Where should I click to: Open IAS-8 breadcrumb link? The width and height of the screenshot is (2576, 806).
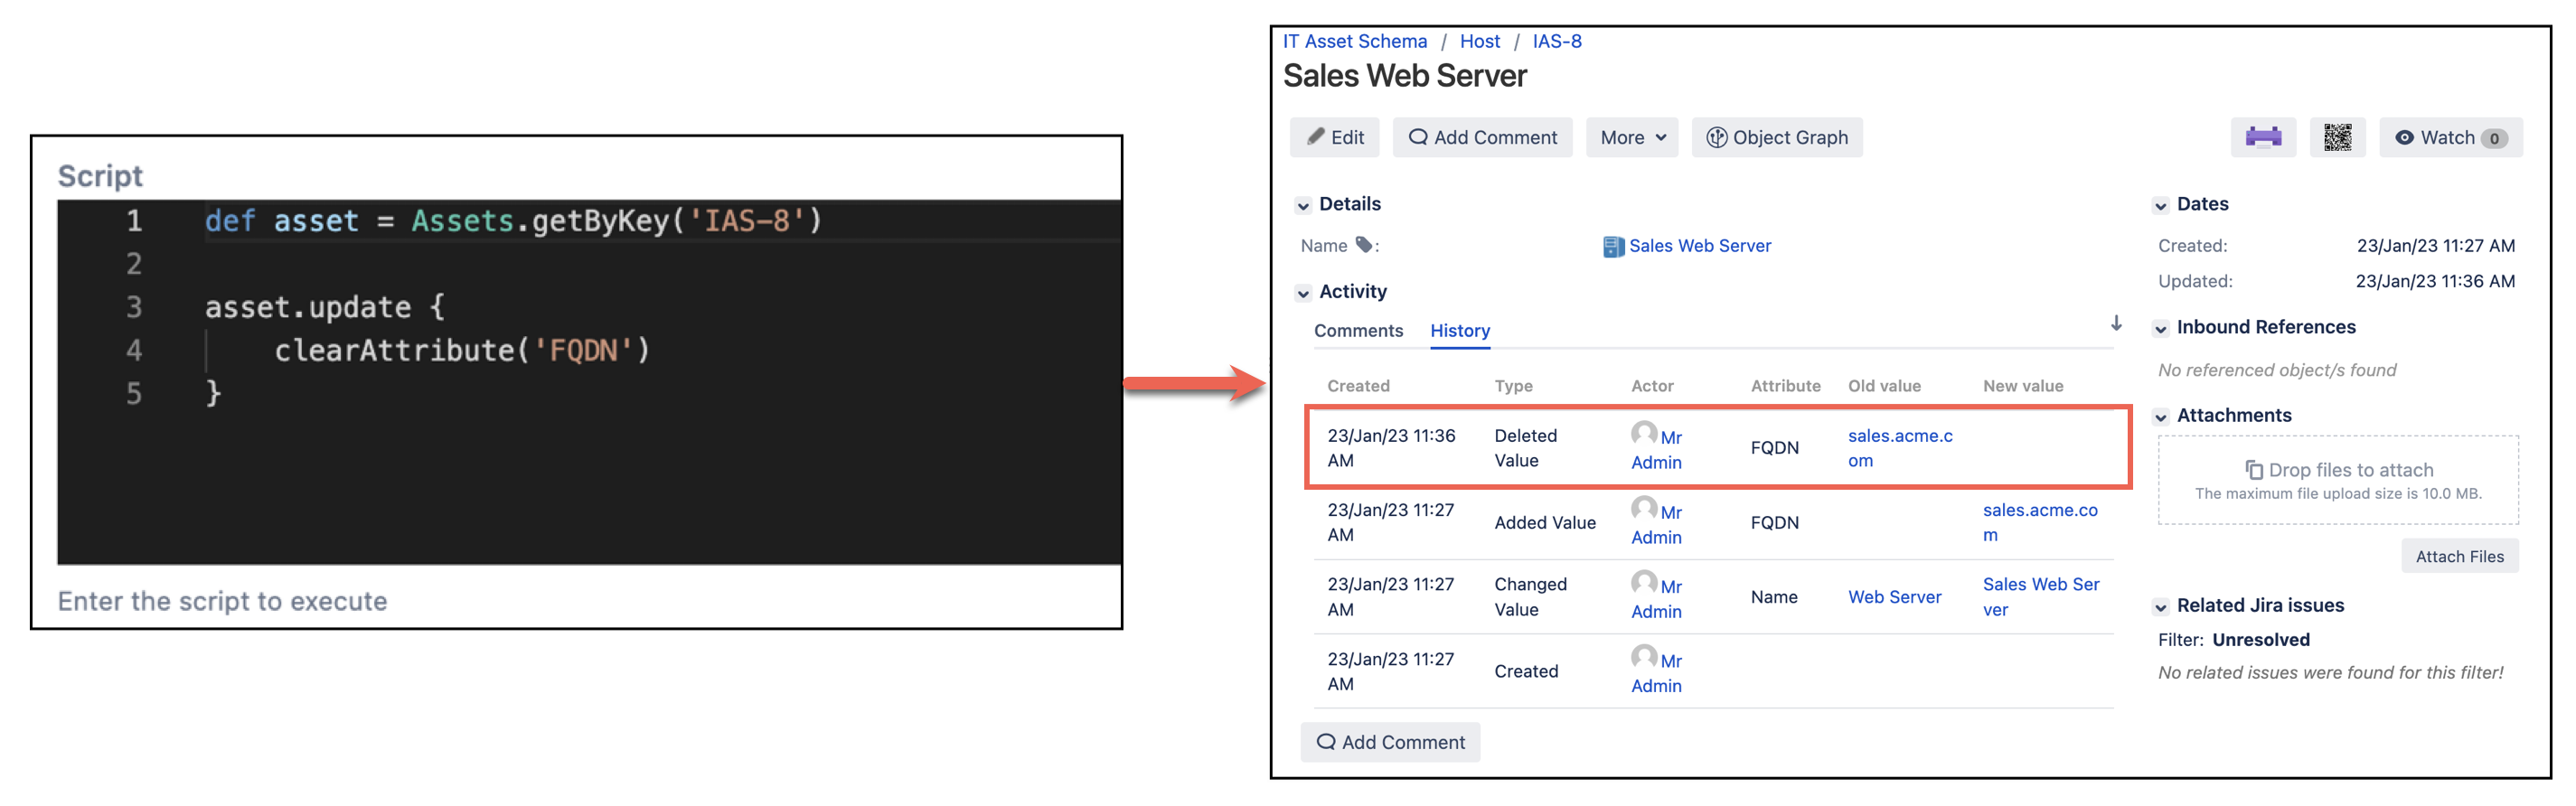pos(1557,41)
